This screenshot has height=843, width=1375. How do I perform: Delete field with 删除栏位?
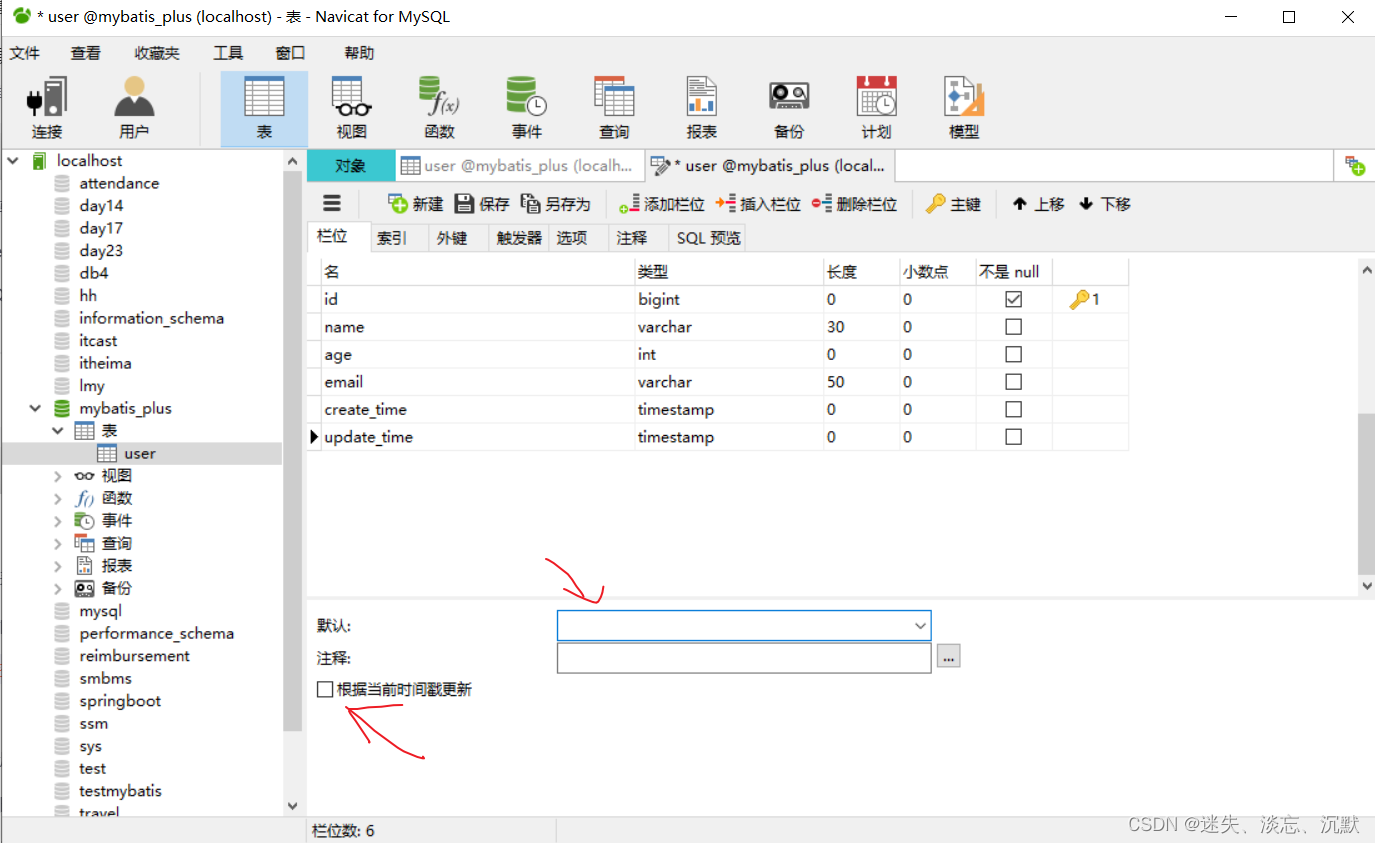pyautogui.click(x=854, y=204)
